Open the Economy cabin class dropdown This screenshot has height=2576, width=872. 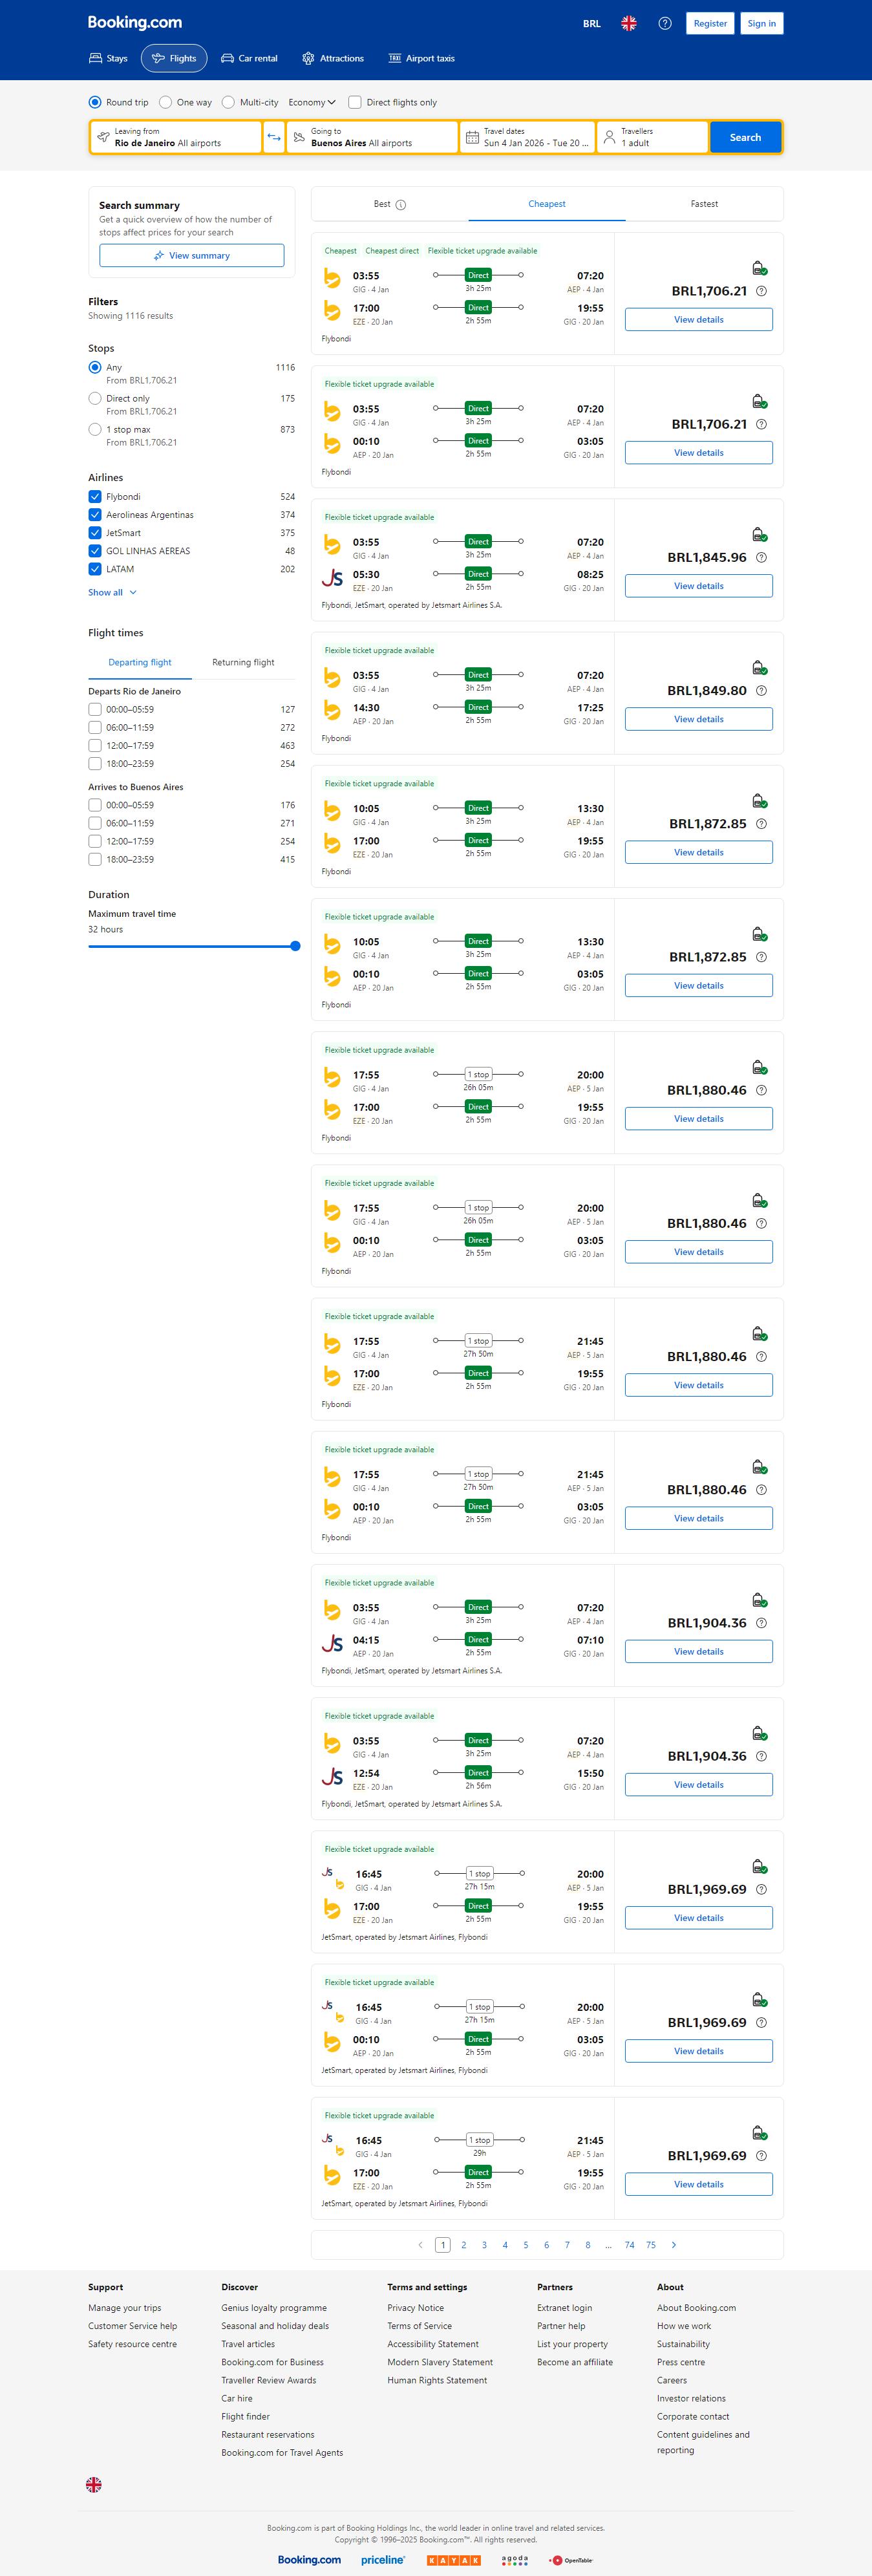(311, 102)
